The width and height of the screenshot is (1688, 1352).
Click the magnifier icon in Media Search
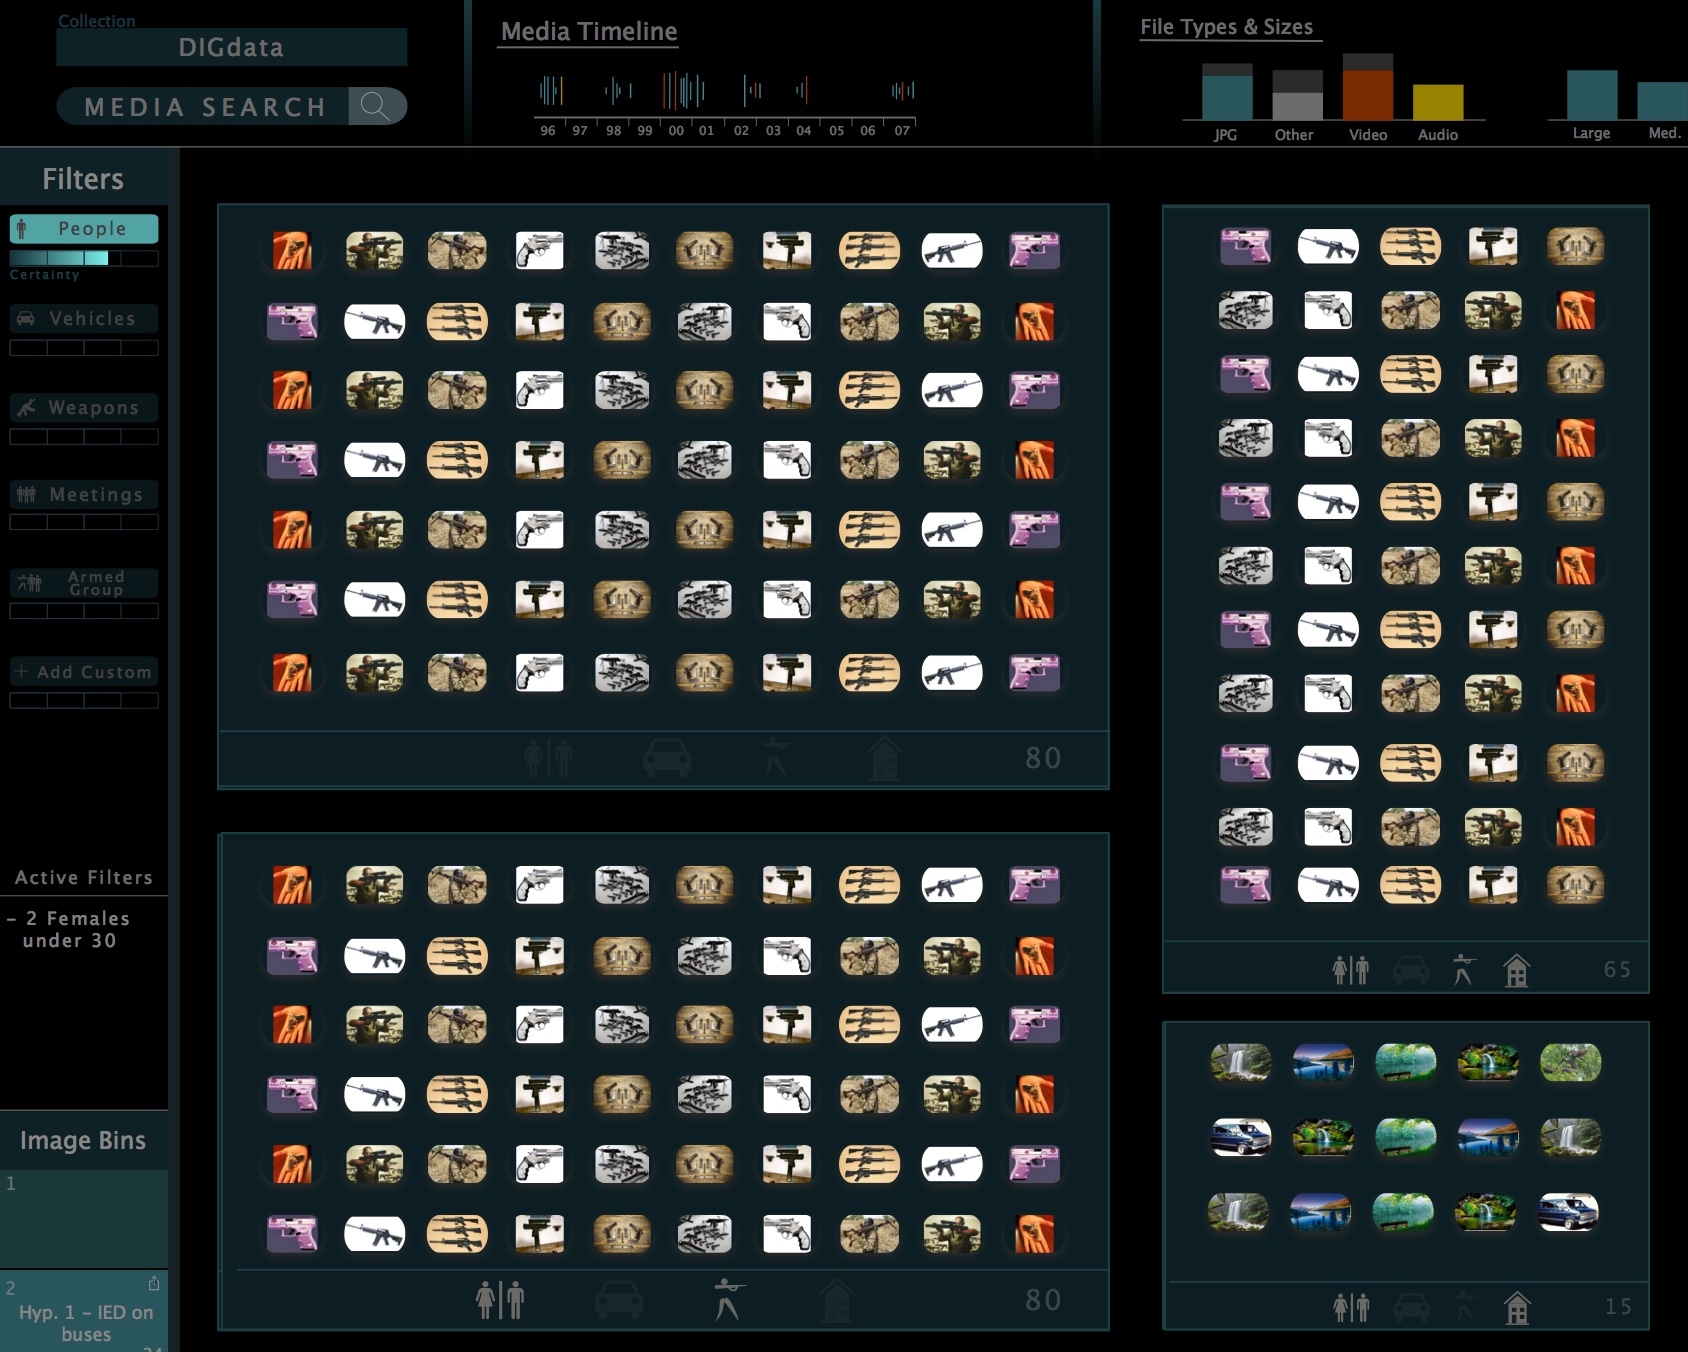click(x=376, y=106)
